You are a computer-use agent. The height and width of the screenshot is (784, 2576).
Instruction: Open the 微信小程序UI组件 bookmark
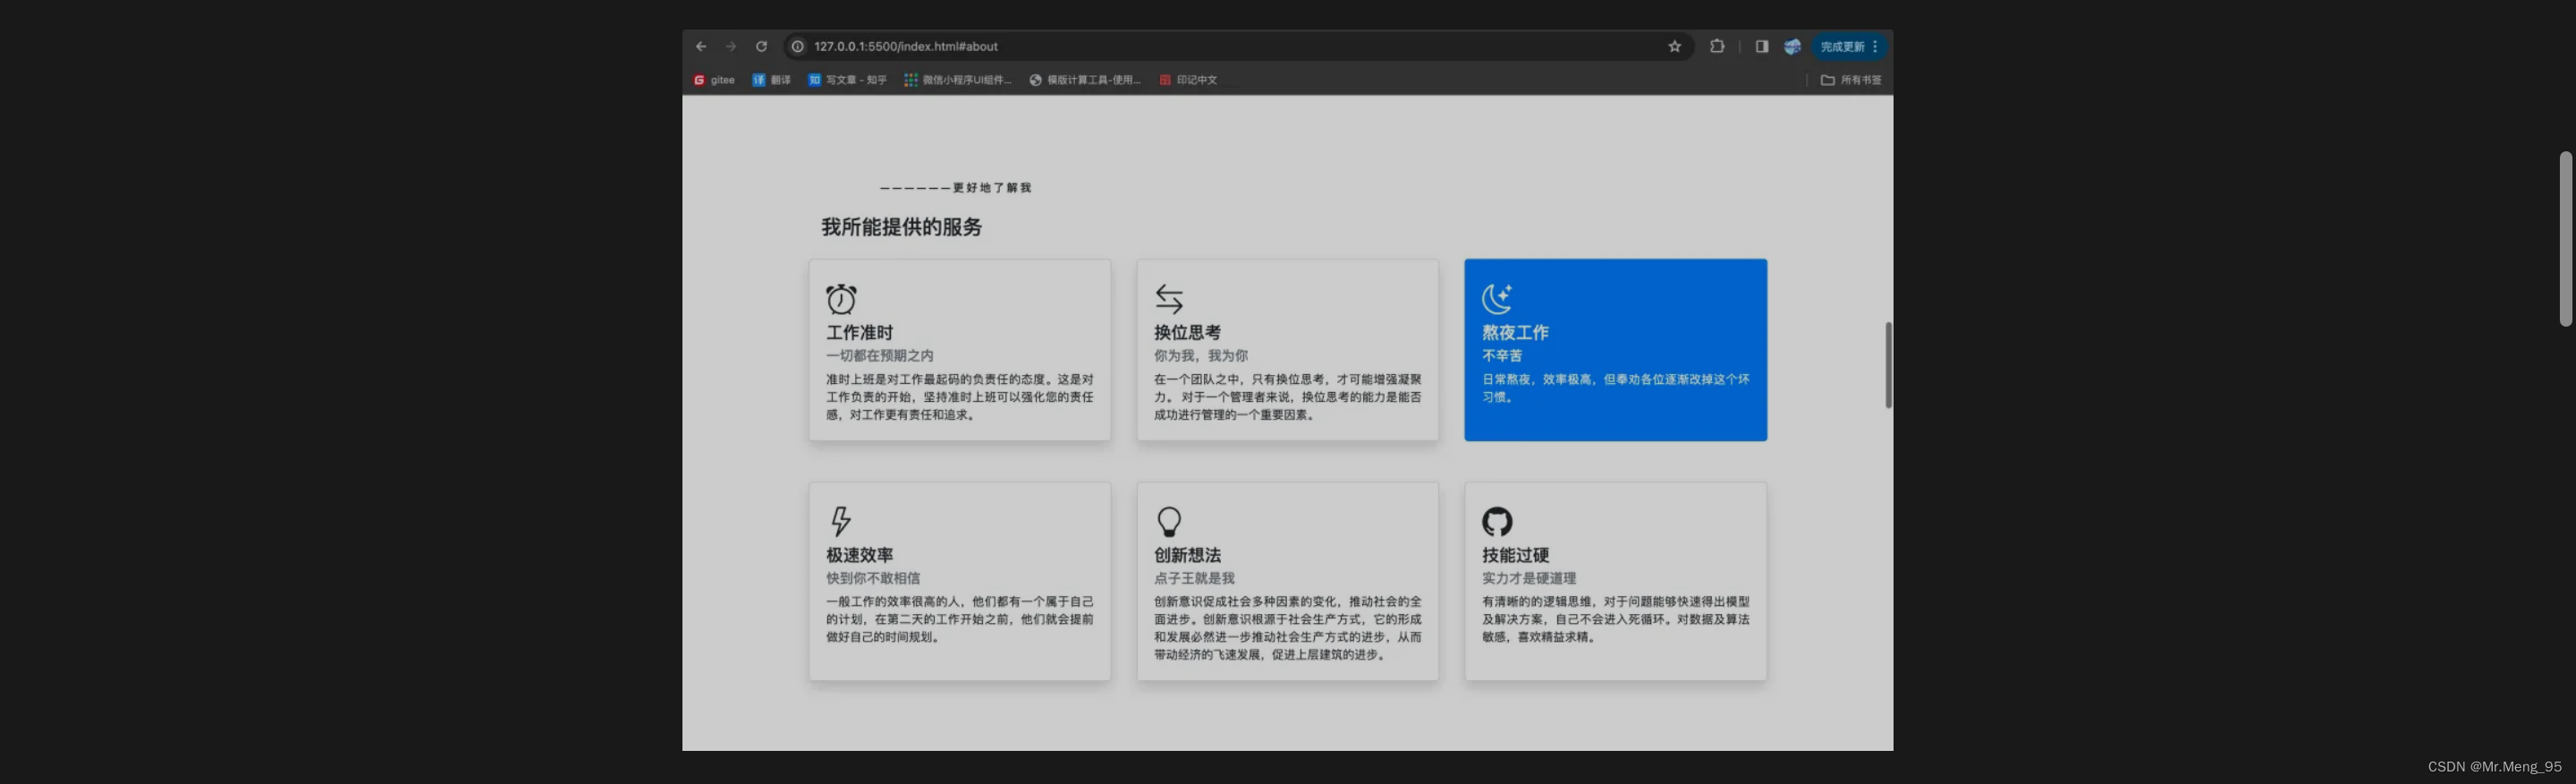tap(958, 80)
